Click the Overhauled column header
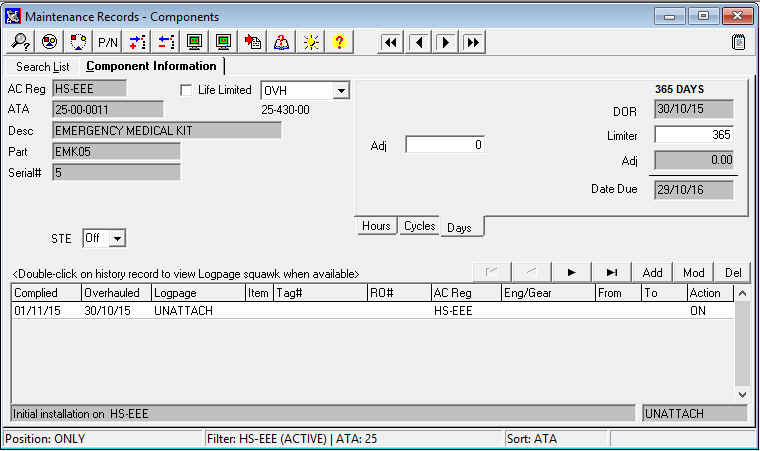 click(116, 293)
